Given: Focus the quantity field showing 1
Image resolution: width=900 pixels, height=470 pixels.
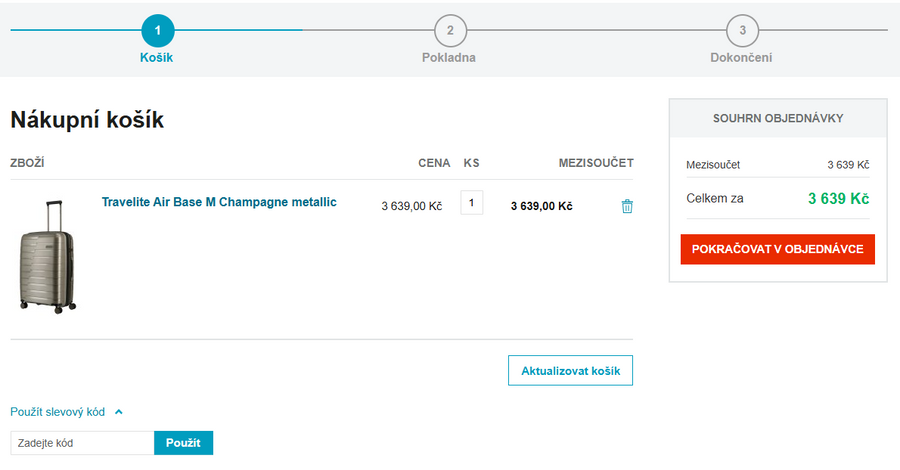Looking at the screenshot, I should (471, 203).
